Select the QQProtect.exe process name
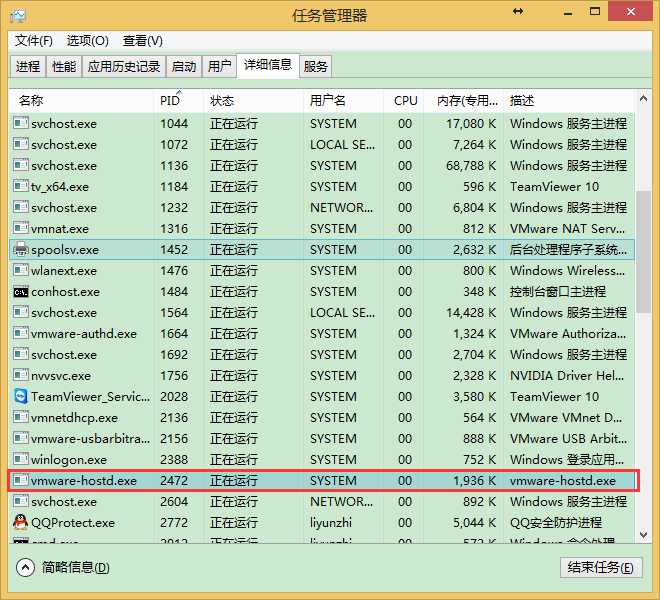 (x=73, y=523)
